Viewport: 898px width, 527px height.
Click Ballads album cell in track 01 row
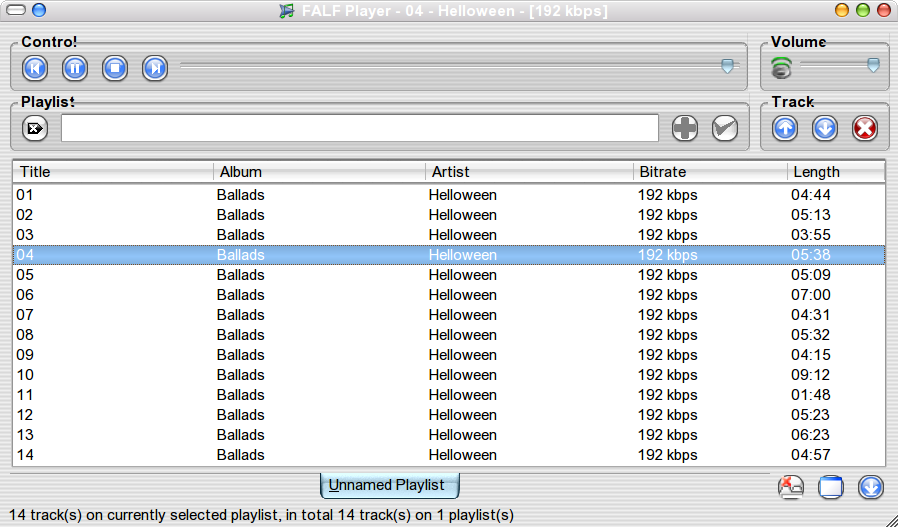click(241, 195)
